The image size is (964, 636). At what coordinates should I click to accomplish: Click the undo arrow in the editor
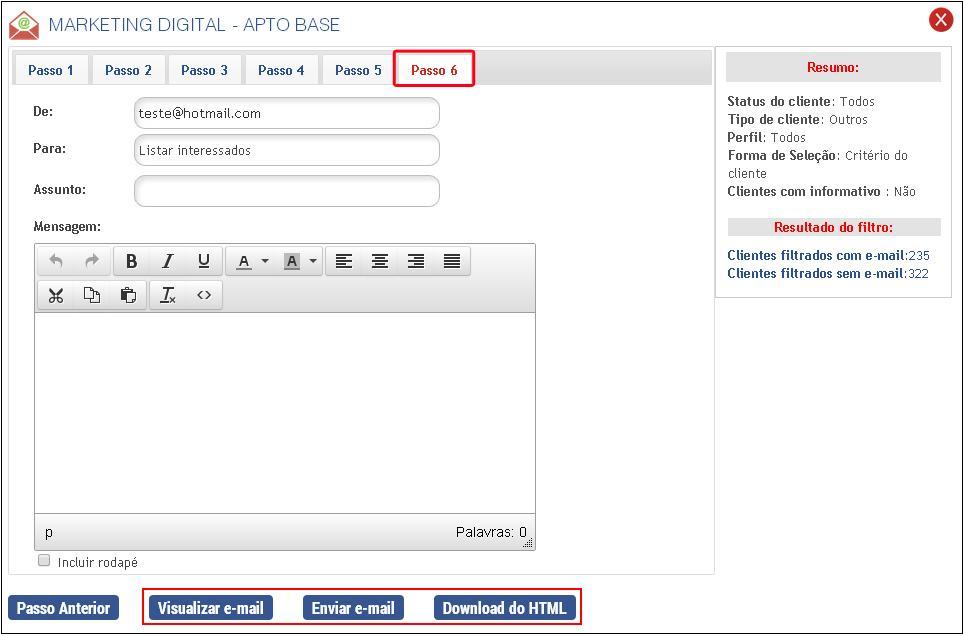point(56,261)
